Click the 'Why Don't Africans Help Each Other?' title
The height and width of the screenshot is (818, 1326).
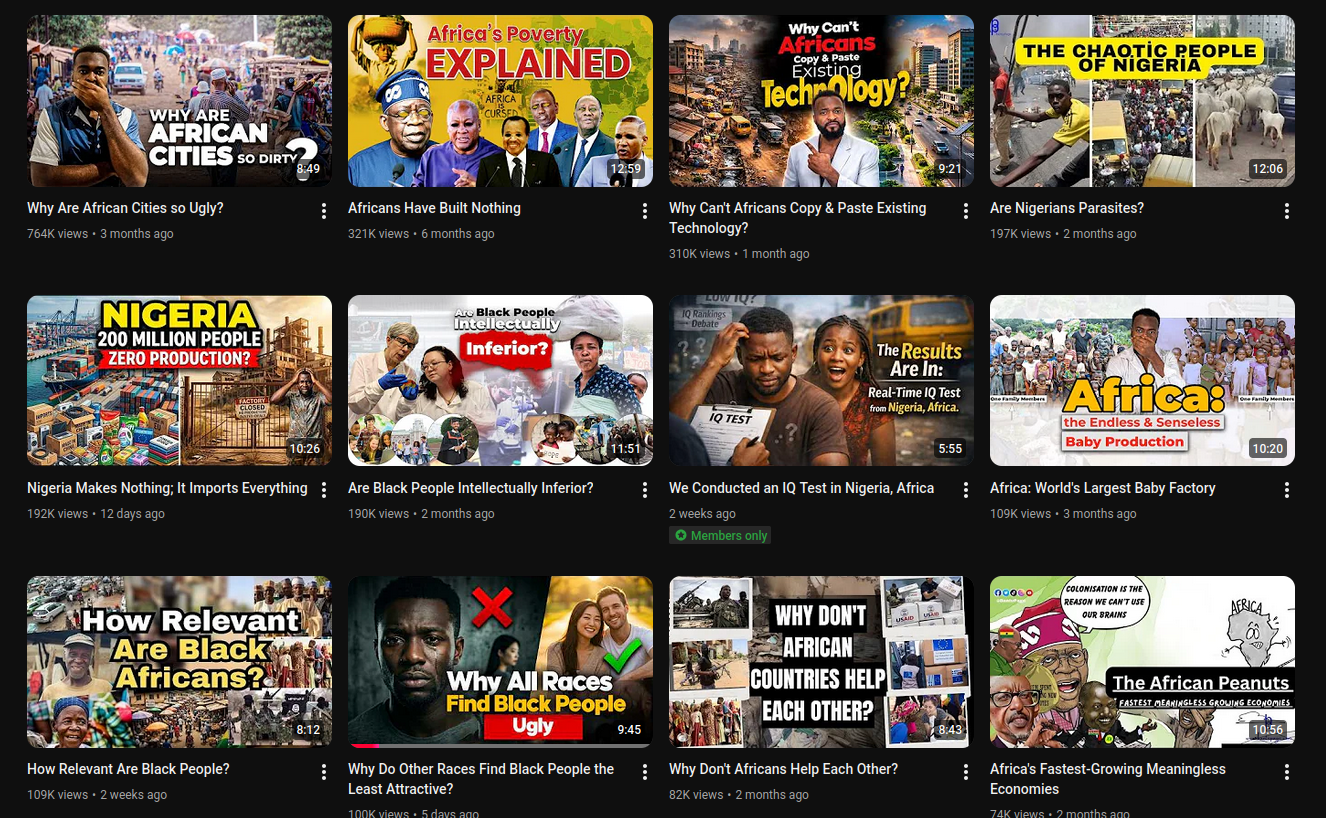(783, 769)
